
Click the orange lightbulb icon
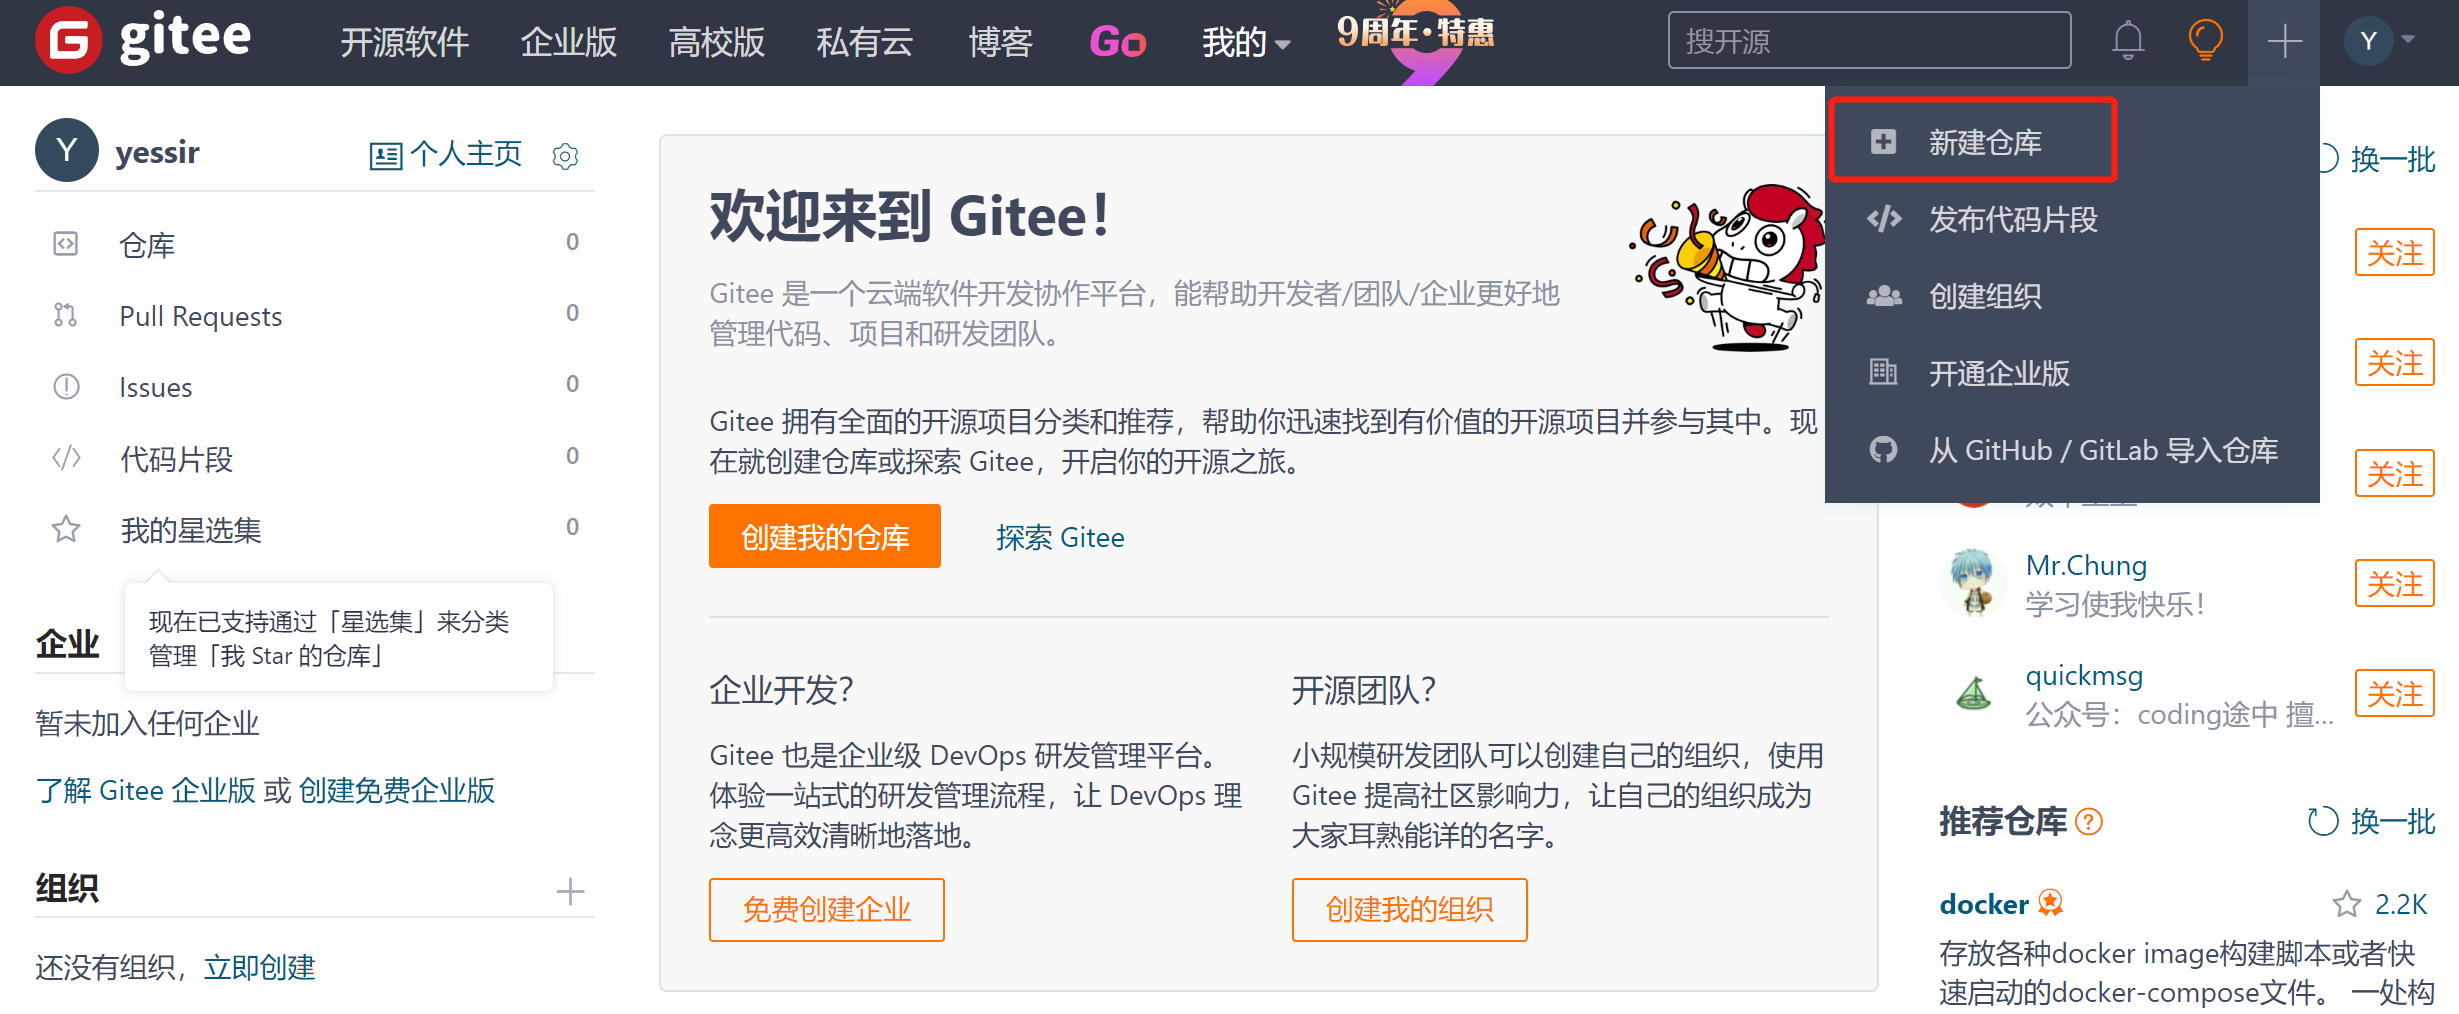2205,41
